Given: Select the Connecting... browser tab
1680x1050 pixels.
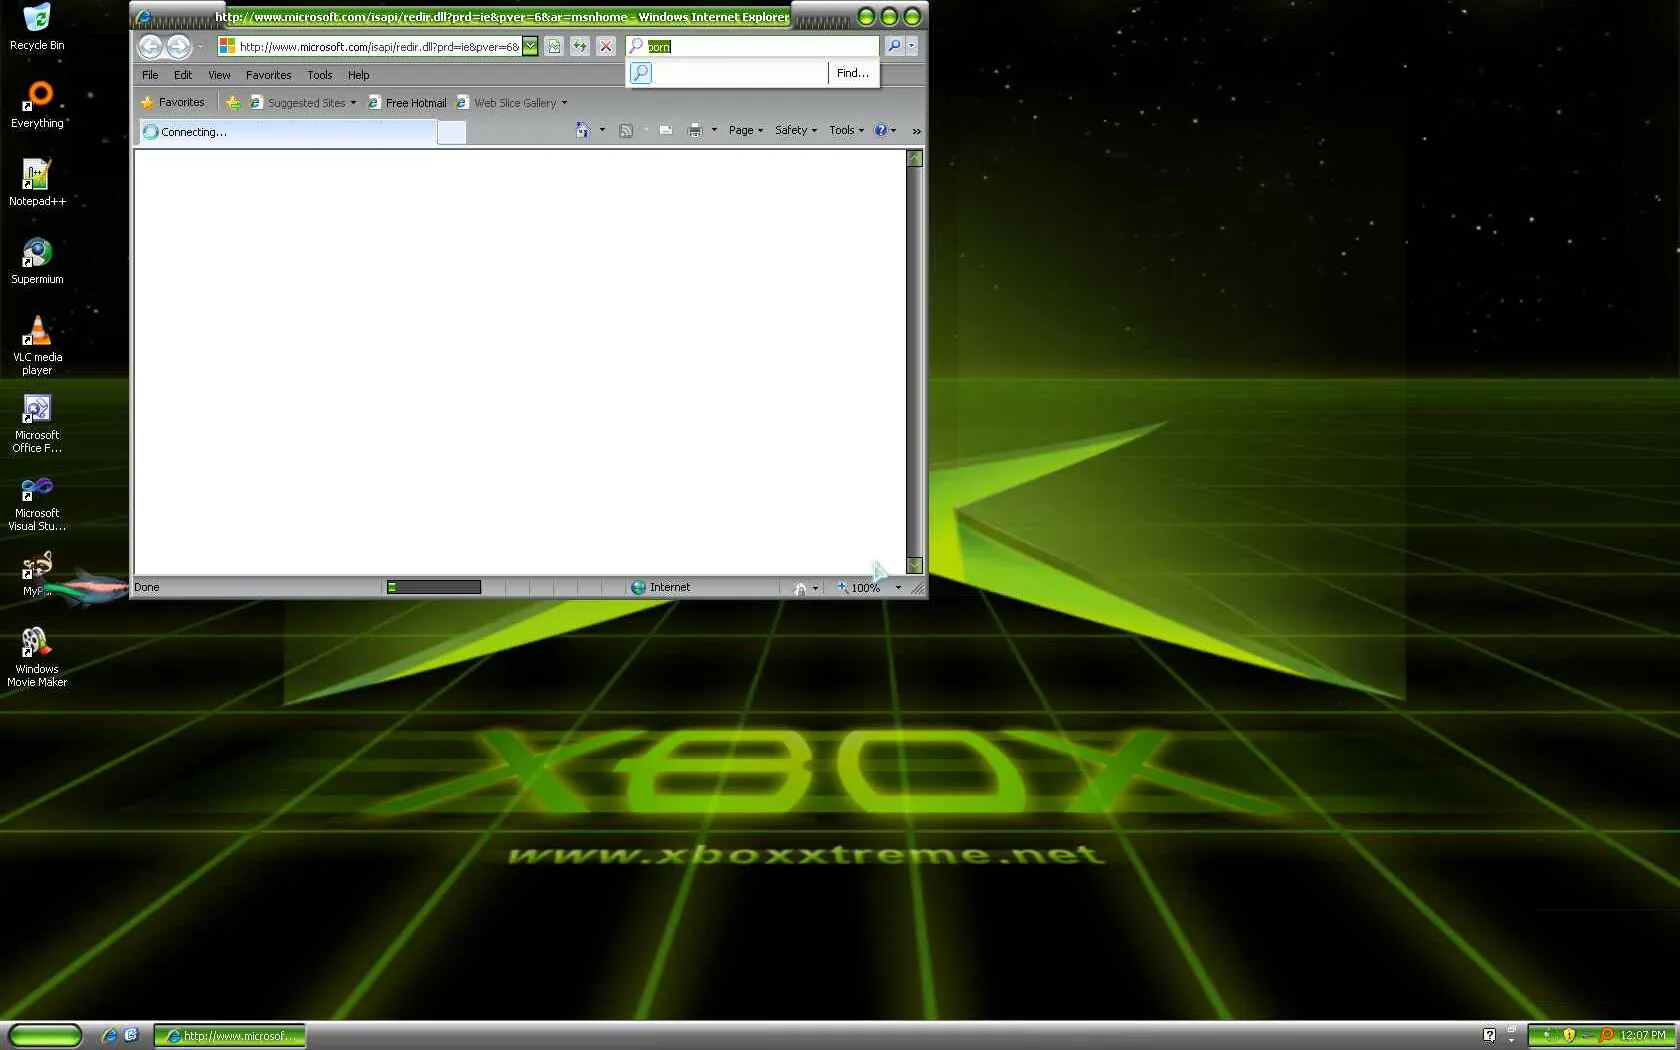Looking at the screenshot, I should click(x=288, y=132).
